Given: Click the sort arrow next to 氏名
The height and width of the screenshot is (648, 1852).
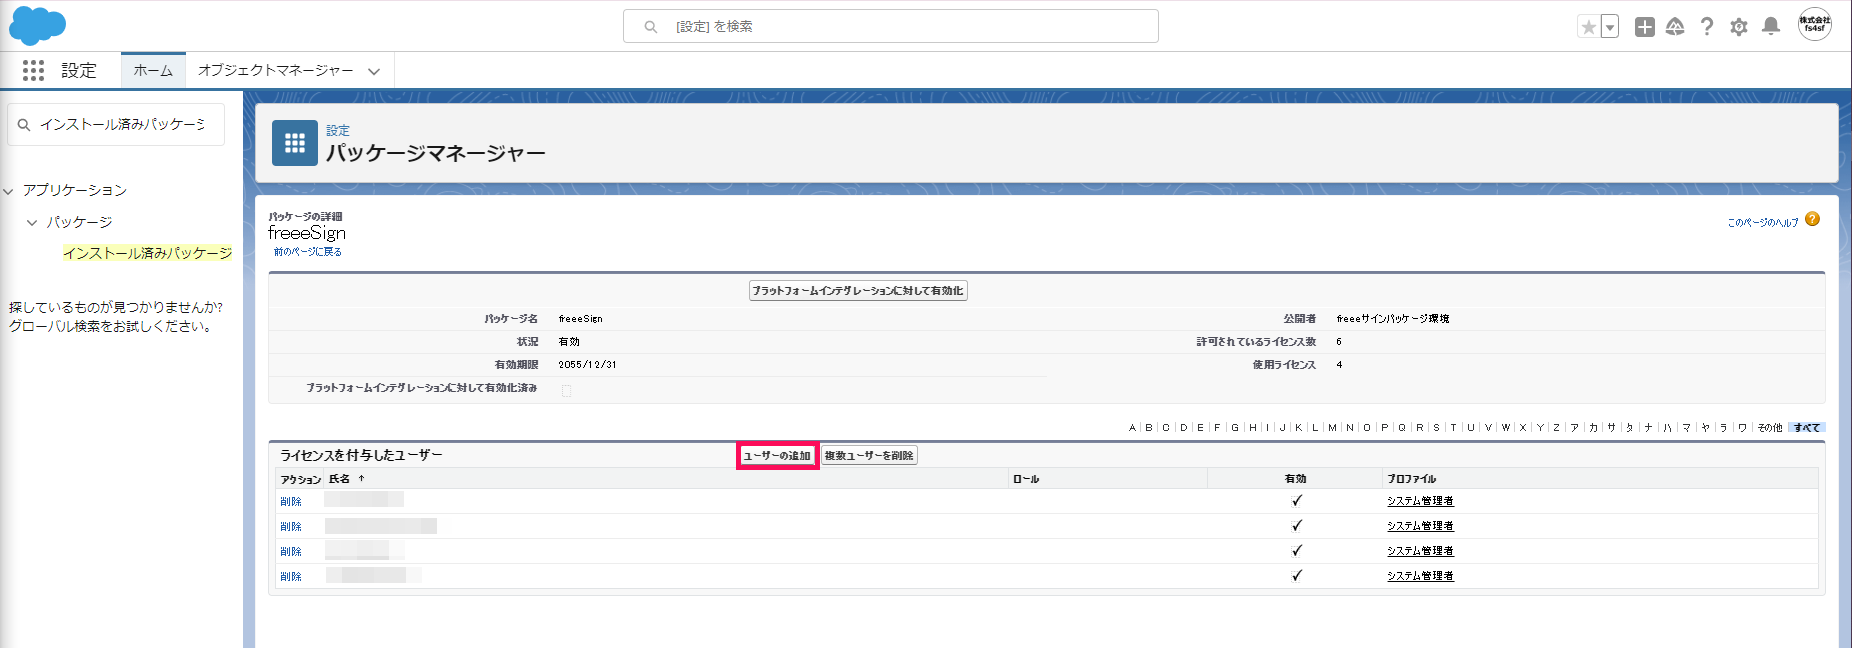Looking at the screenshot, I should click(x=361, y=479).
